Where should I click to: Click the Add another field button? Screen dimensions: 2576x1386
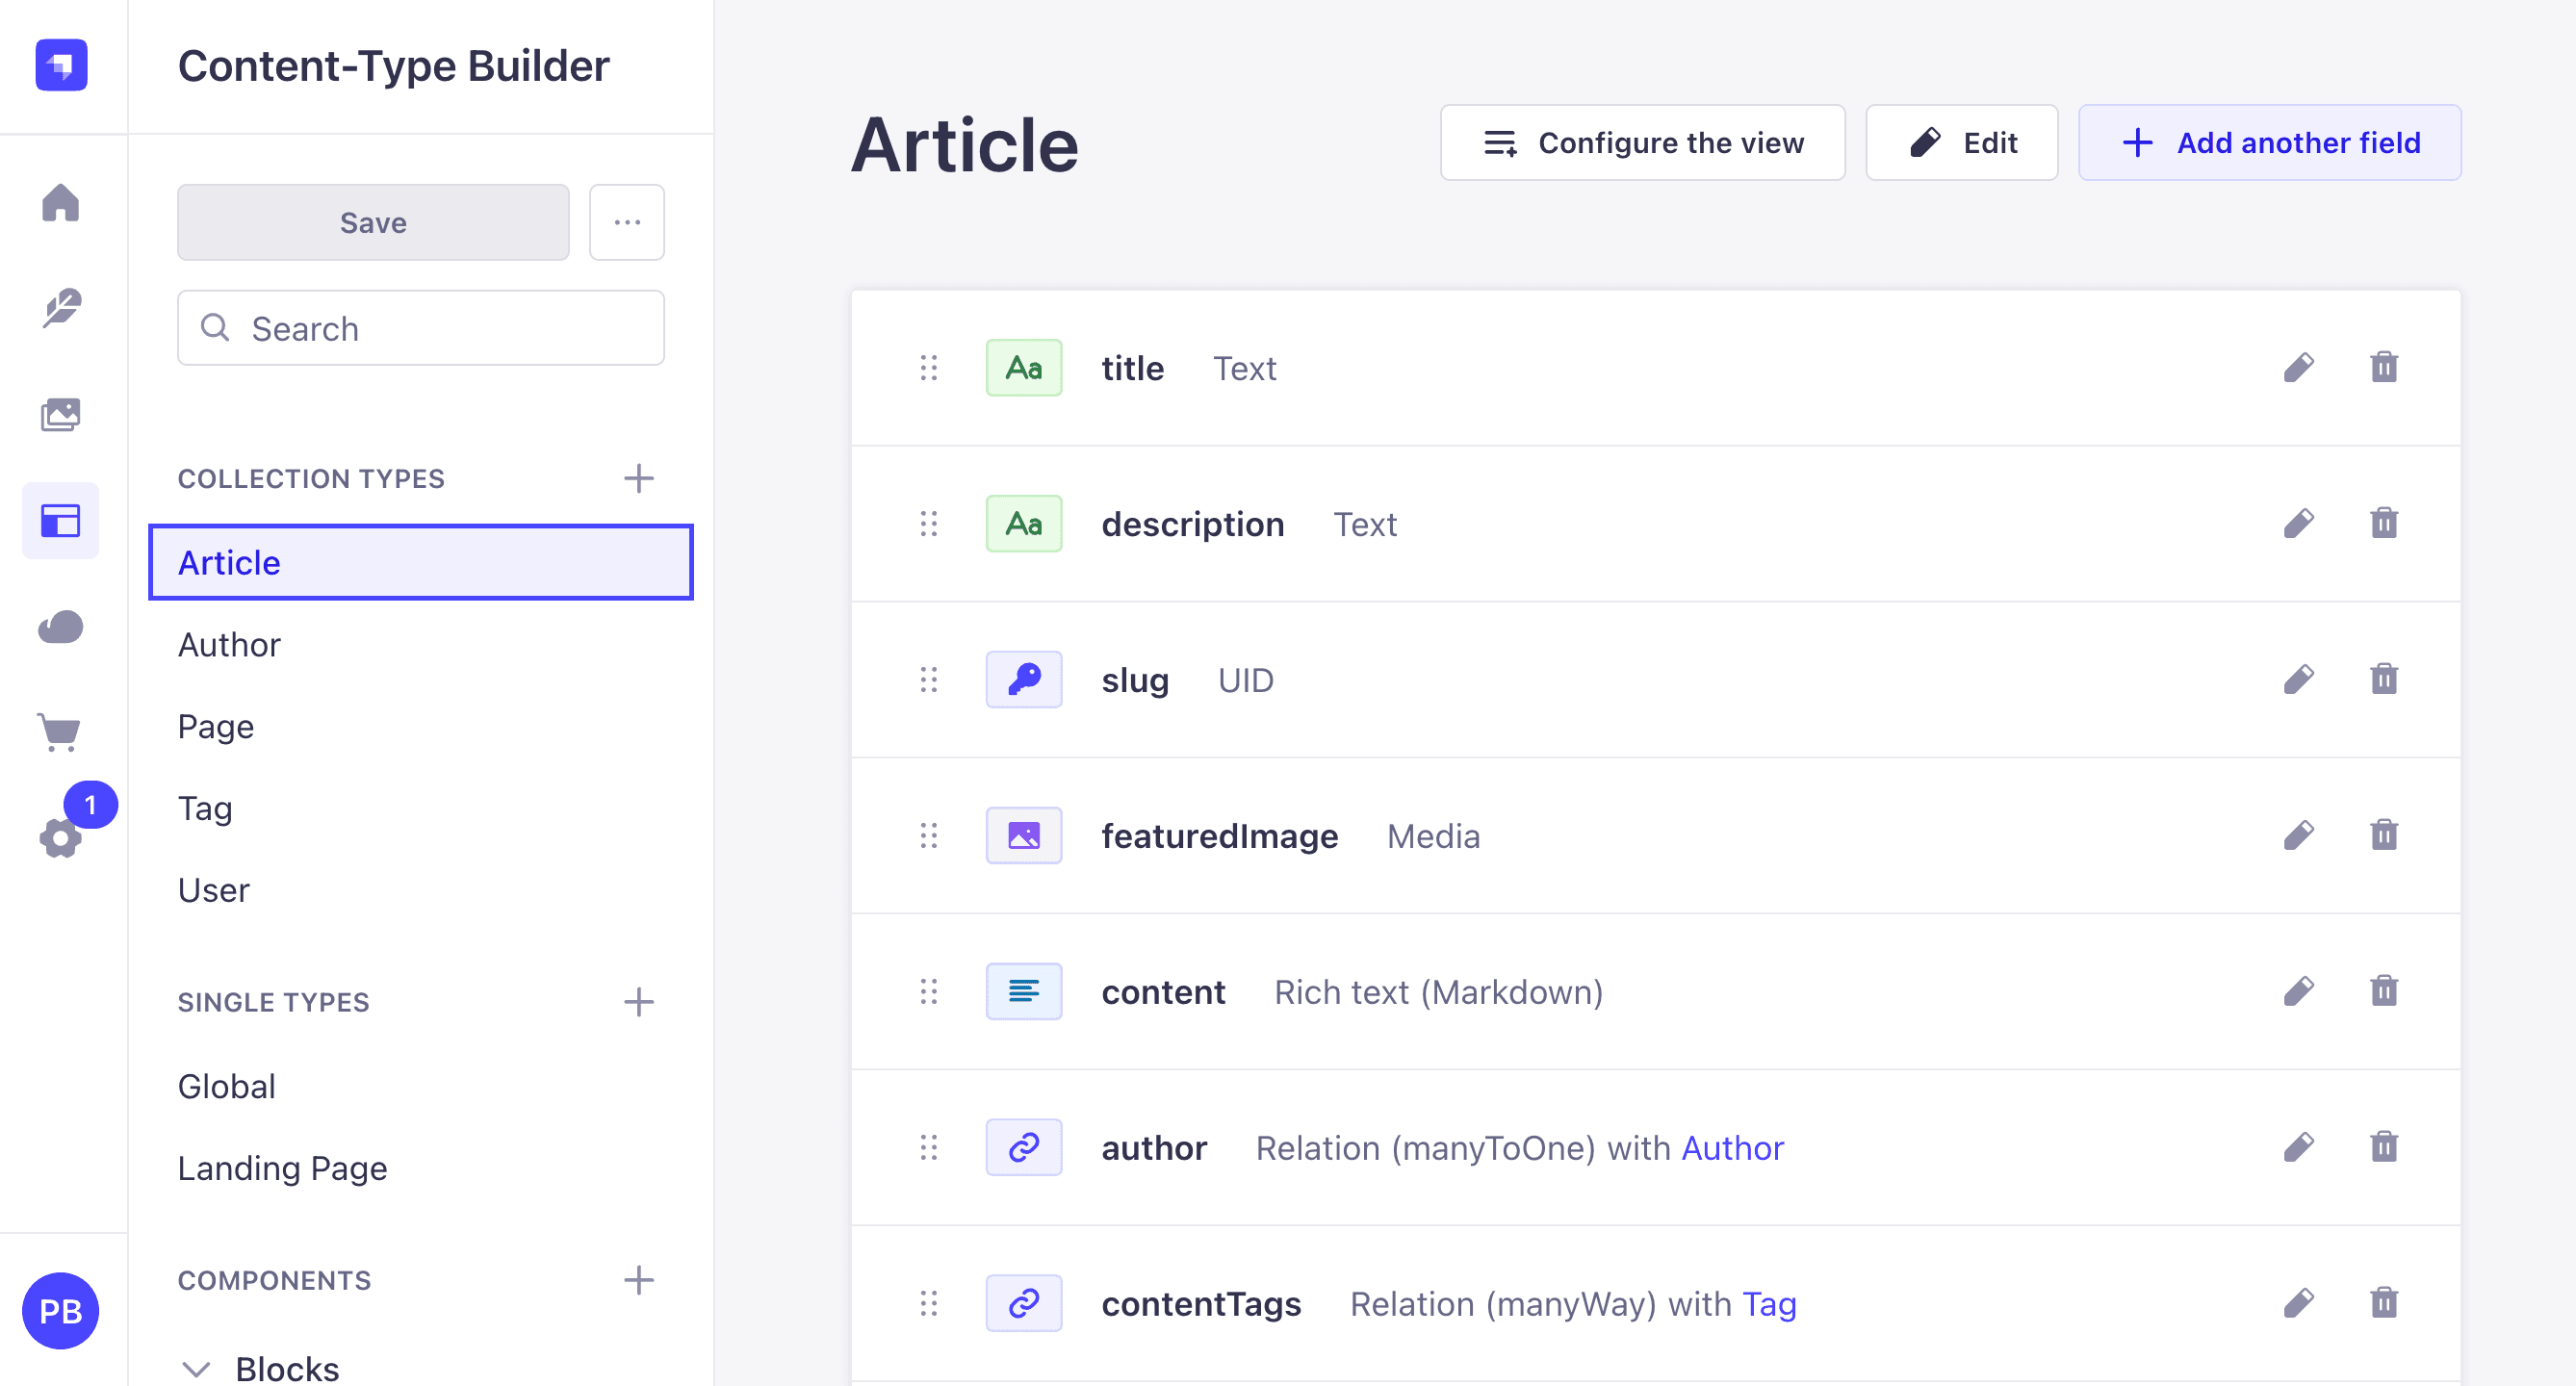click(x=2270, y=143)
